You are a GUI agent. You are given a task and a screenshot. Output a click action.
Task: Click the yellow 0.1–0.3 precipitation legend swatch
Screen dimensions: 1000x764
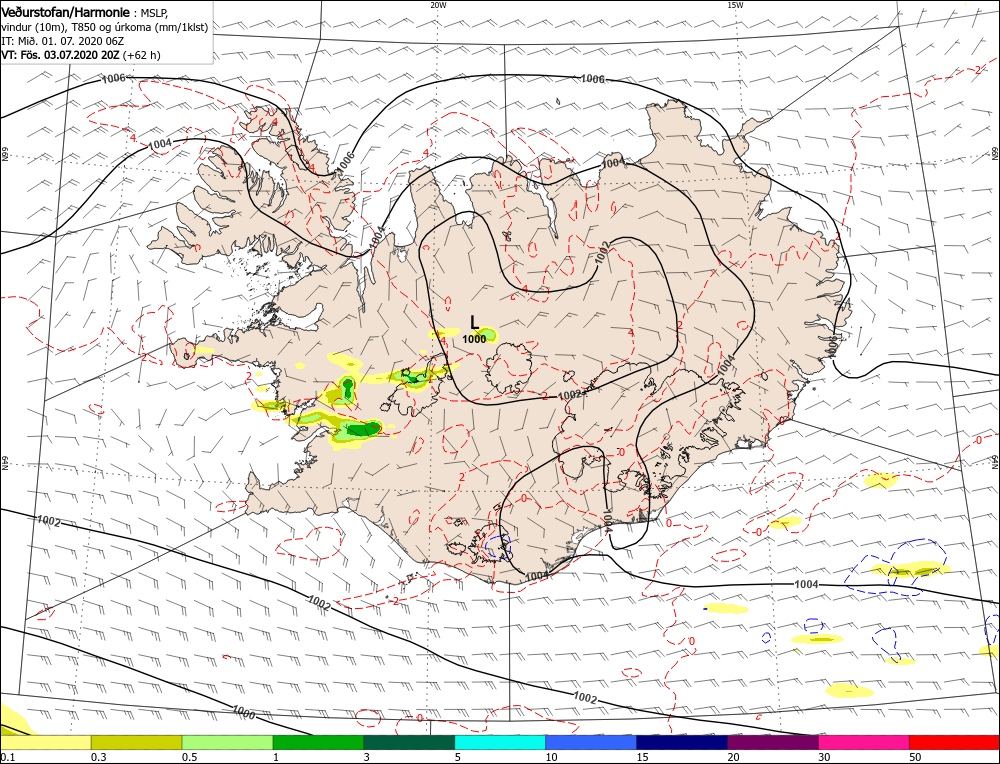coord(46,742)
